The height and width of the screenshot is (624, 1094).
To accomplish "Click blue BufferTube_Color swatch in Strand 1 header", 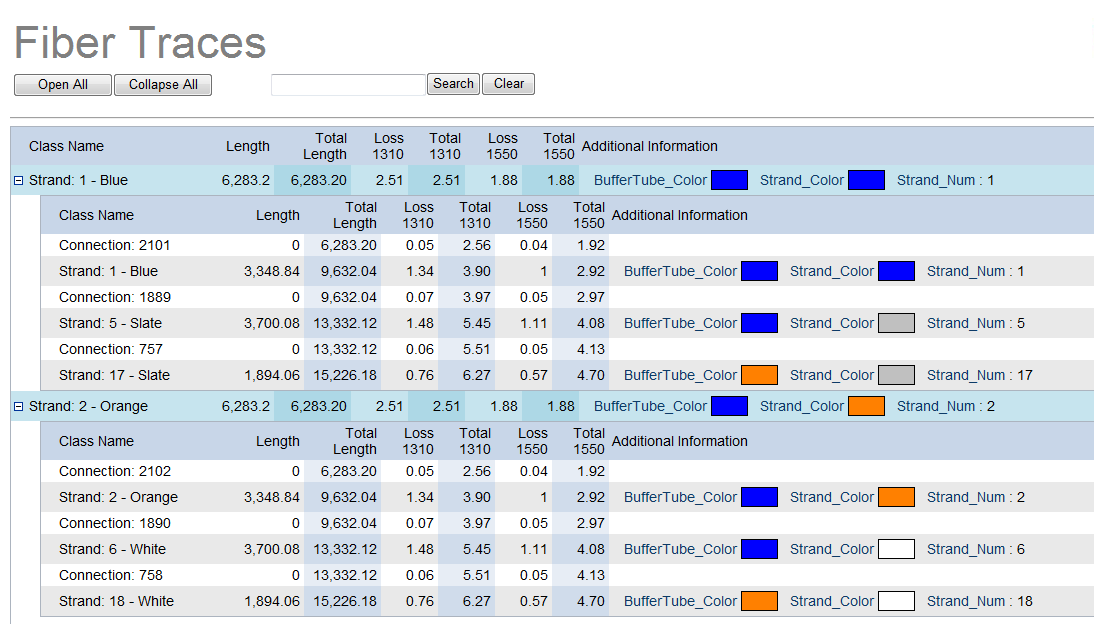I will [729, 181].
